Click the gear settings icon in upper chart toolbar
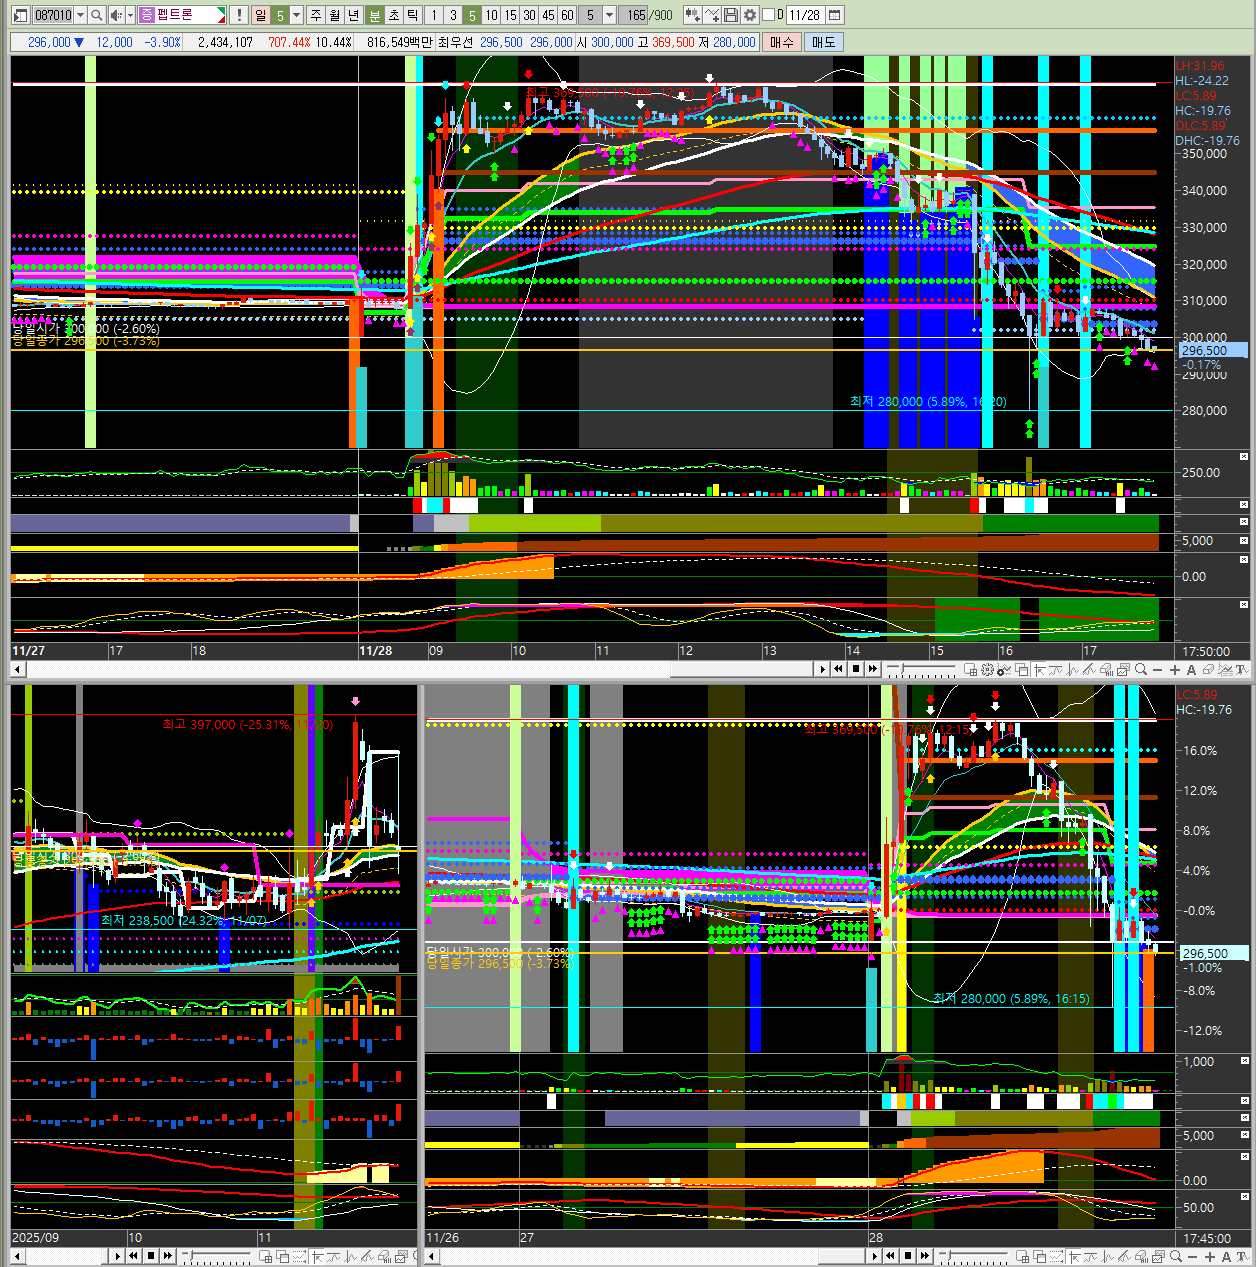1256x1267 pixels. point(986,670)
